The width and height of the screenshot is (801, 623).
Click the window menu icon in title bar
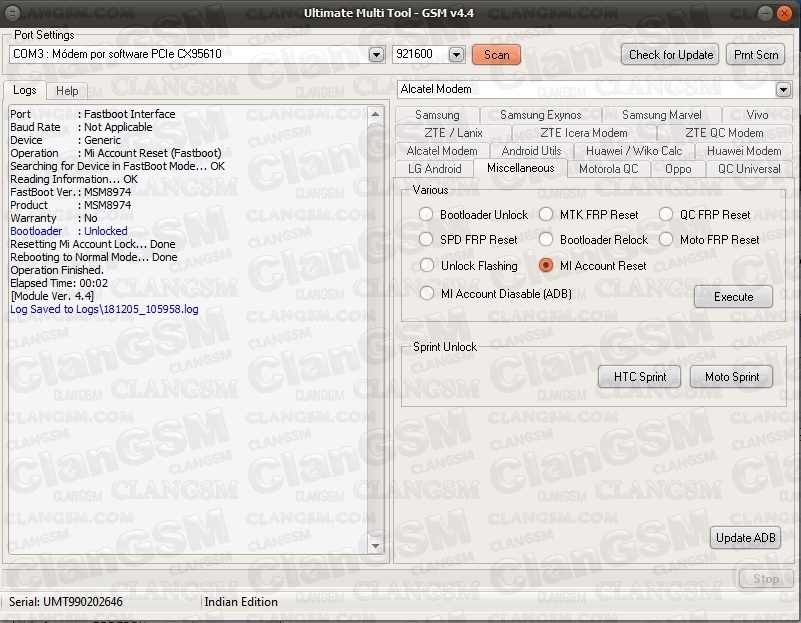point(13,13)
